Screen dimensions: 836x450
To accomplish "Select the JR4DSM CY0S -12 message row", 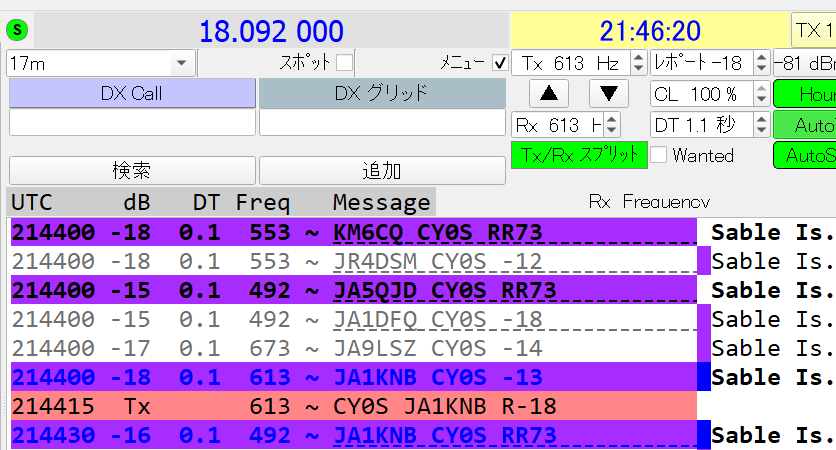I will [x=354, y=261].
